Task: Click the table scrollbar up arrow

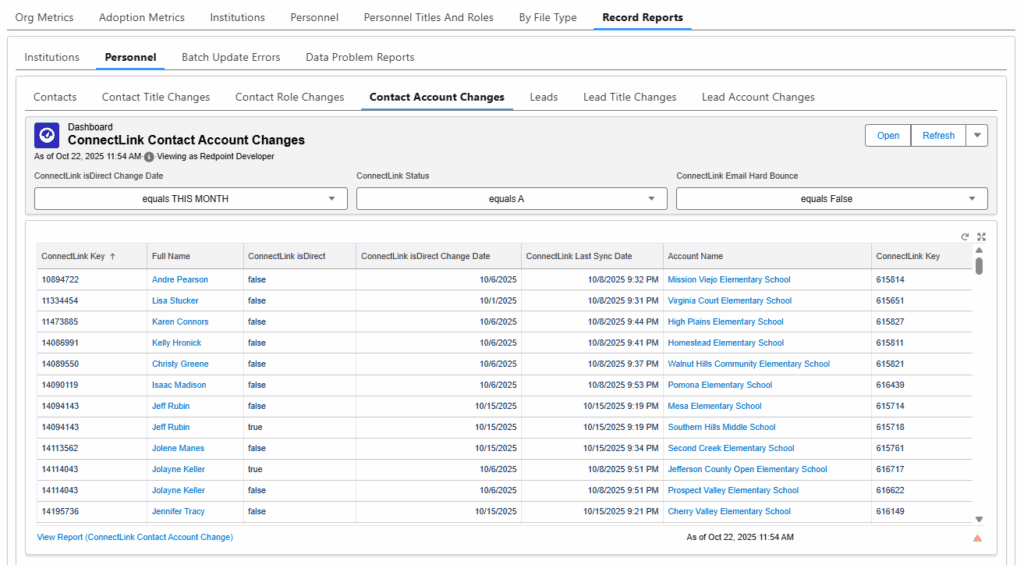Action: [x=979, y=251]
